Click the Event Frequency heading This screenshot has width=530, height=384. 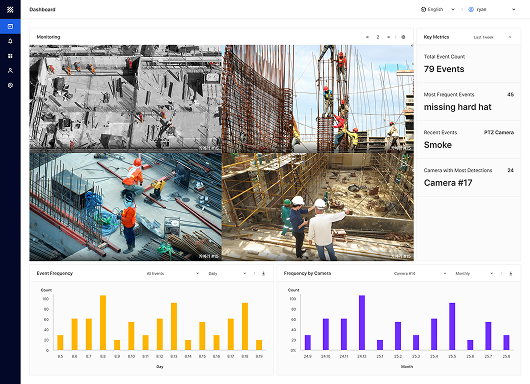coord(55,273)
